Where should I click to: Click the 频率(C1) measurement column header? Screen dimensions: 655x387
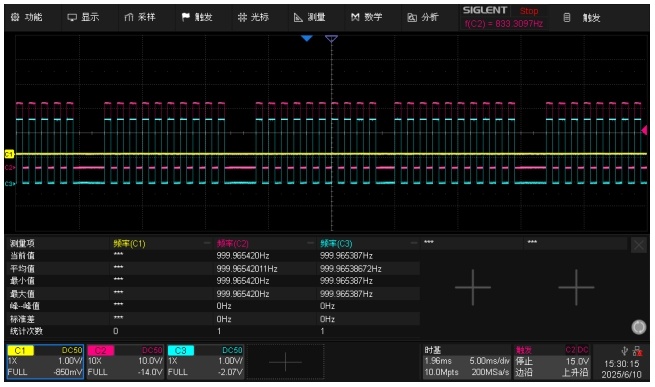tap(129, 243)
